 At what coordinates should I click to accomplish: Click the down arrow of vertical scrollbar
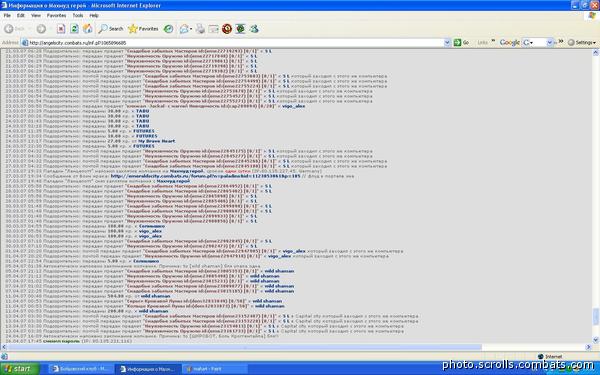(596, 340)
